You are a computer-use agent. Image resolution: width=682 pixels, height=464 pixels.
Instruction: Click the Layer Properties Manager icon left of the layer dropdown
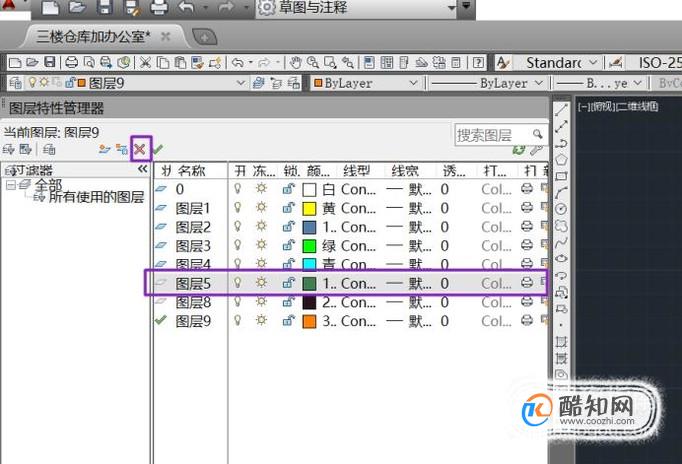point(15,83)
